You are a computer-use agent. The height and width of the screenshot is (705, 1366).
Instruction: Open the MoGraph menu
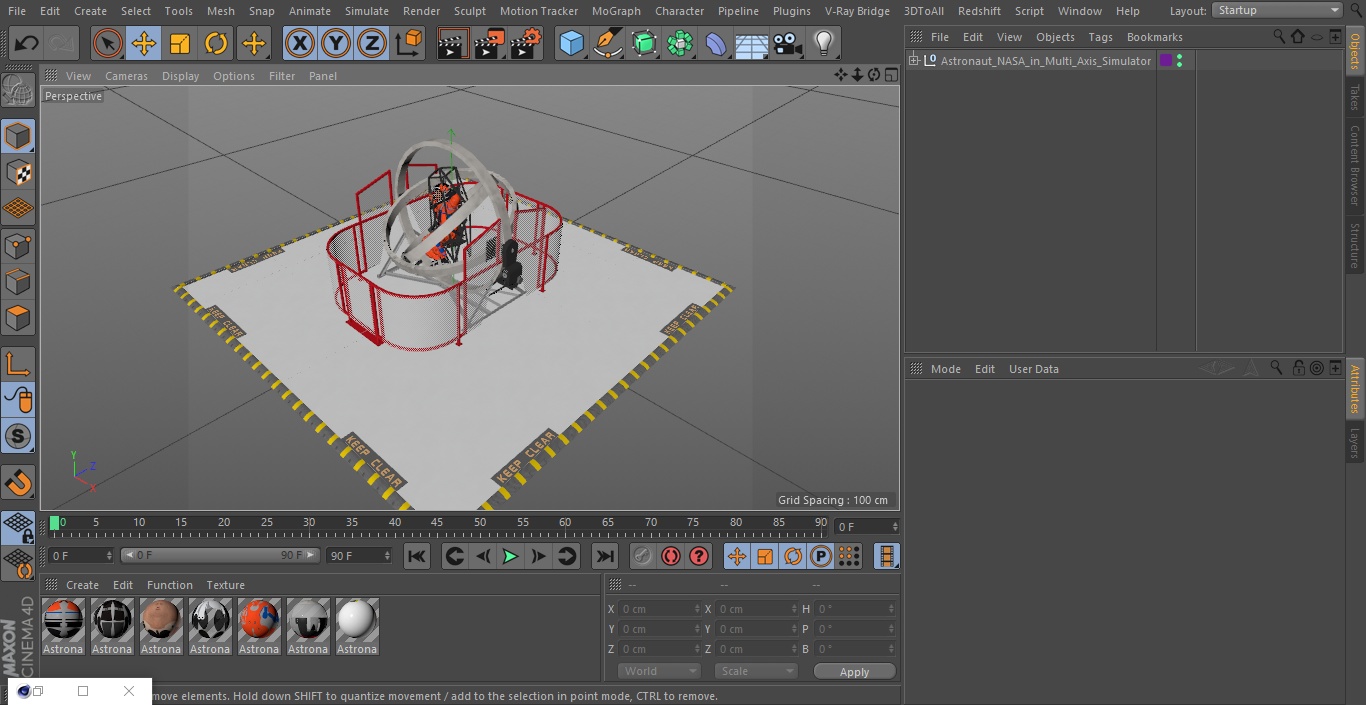coord(616,11)
